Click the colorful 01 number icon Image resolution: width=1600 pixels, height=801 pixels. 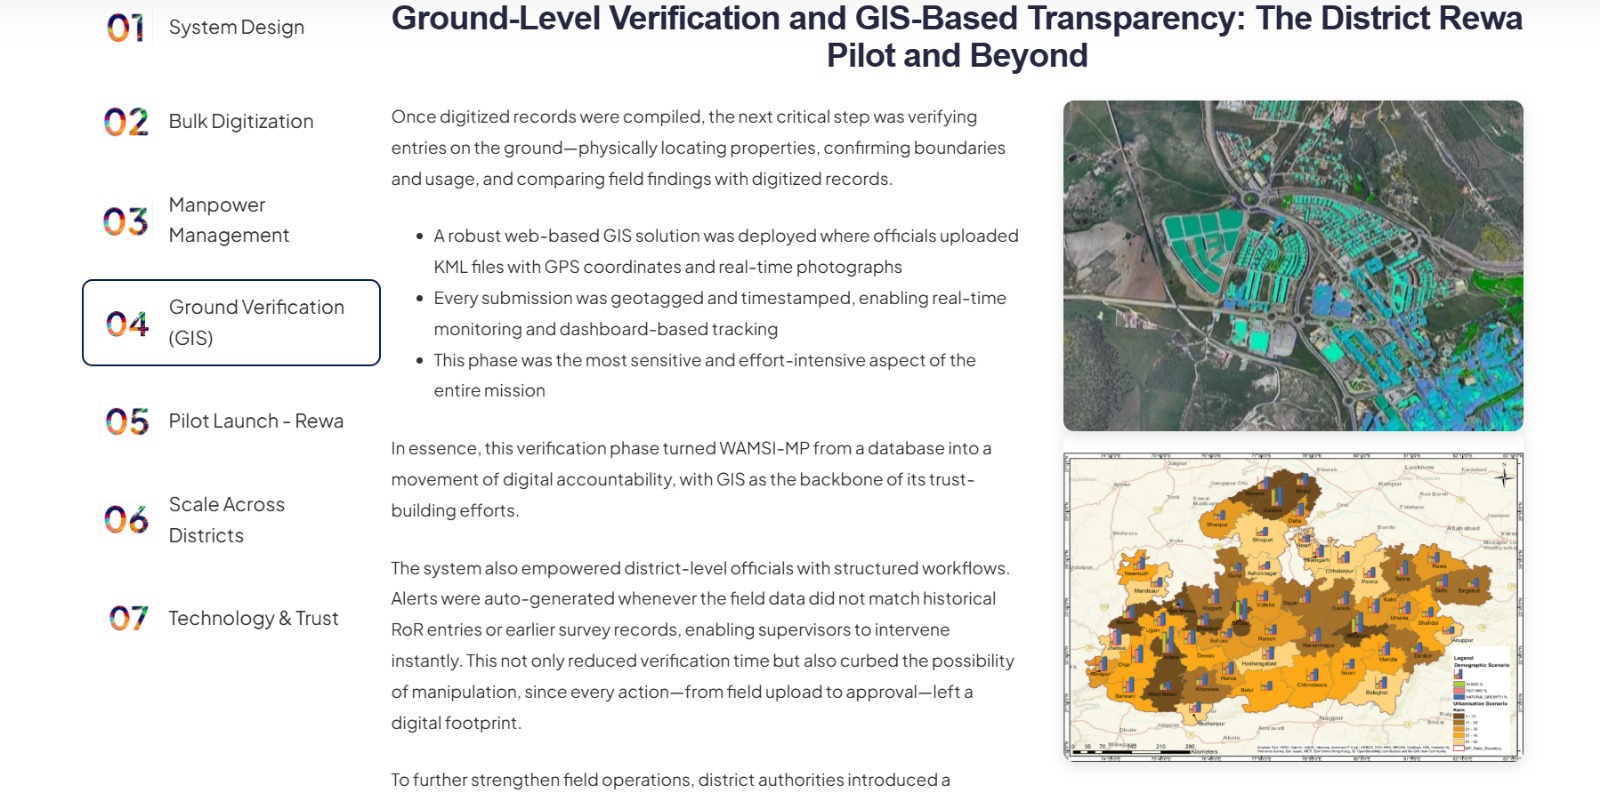pyautogui.click(x=126, y=28)
